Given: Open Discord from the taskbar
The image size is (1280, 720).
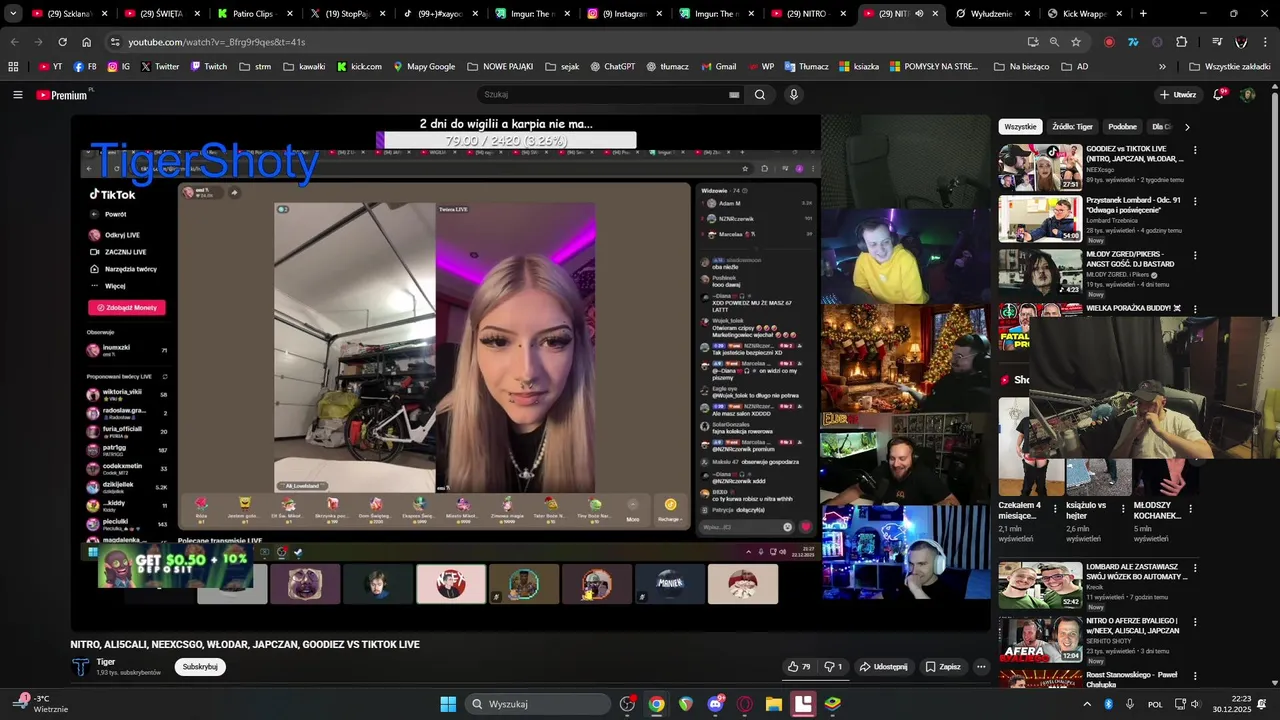Looking at the screenshot, I should tap(715, 704).
